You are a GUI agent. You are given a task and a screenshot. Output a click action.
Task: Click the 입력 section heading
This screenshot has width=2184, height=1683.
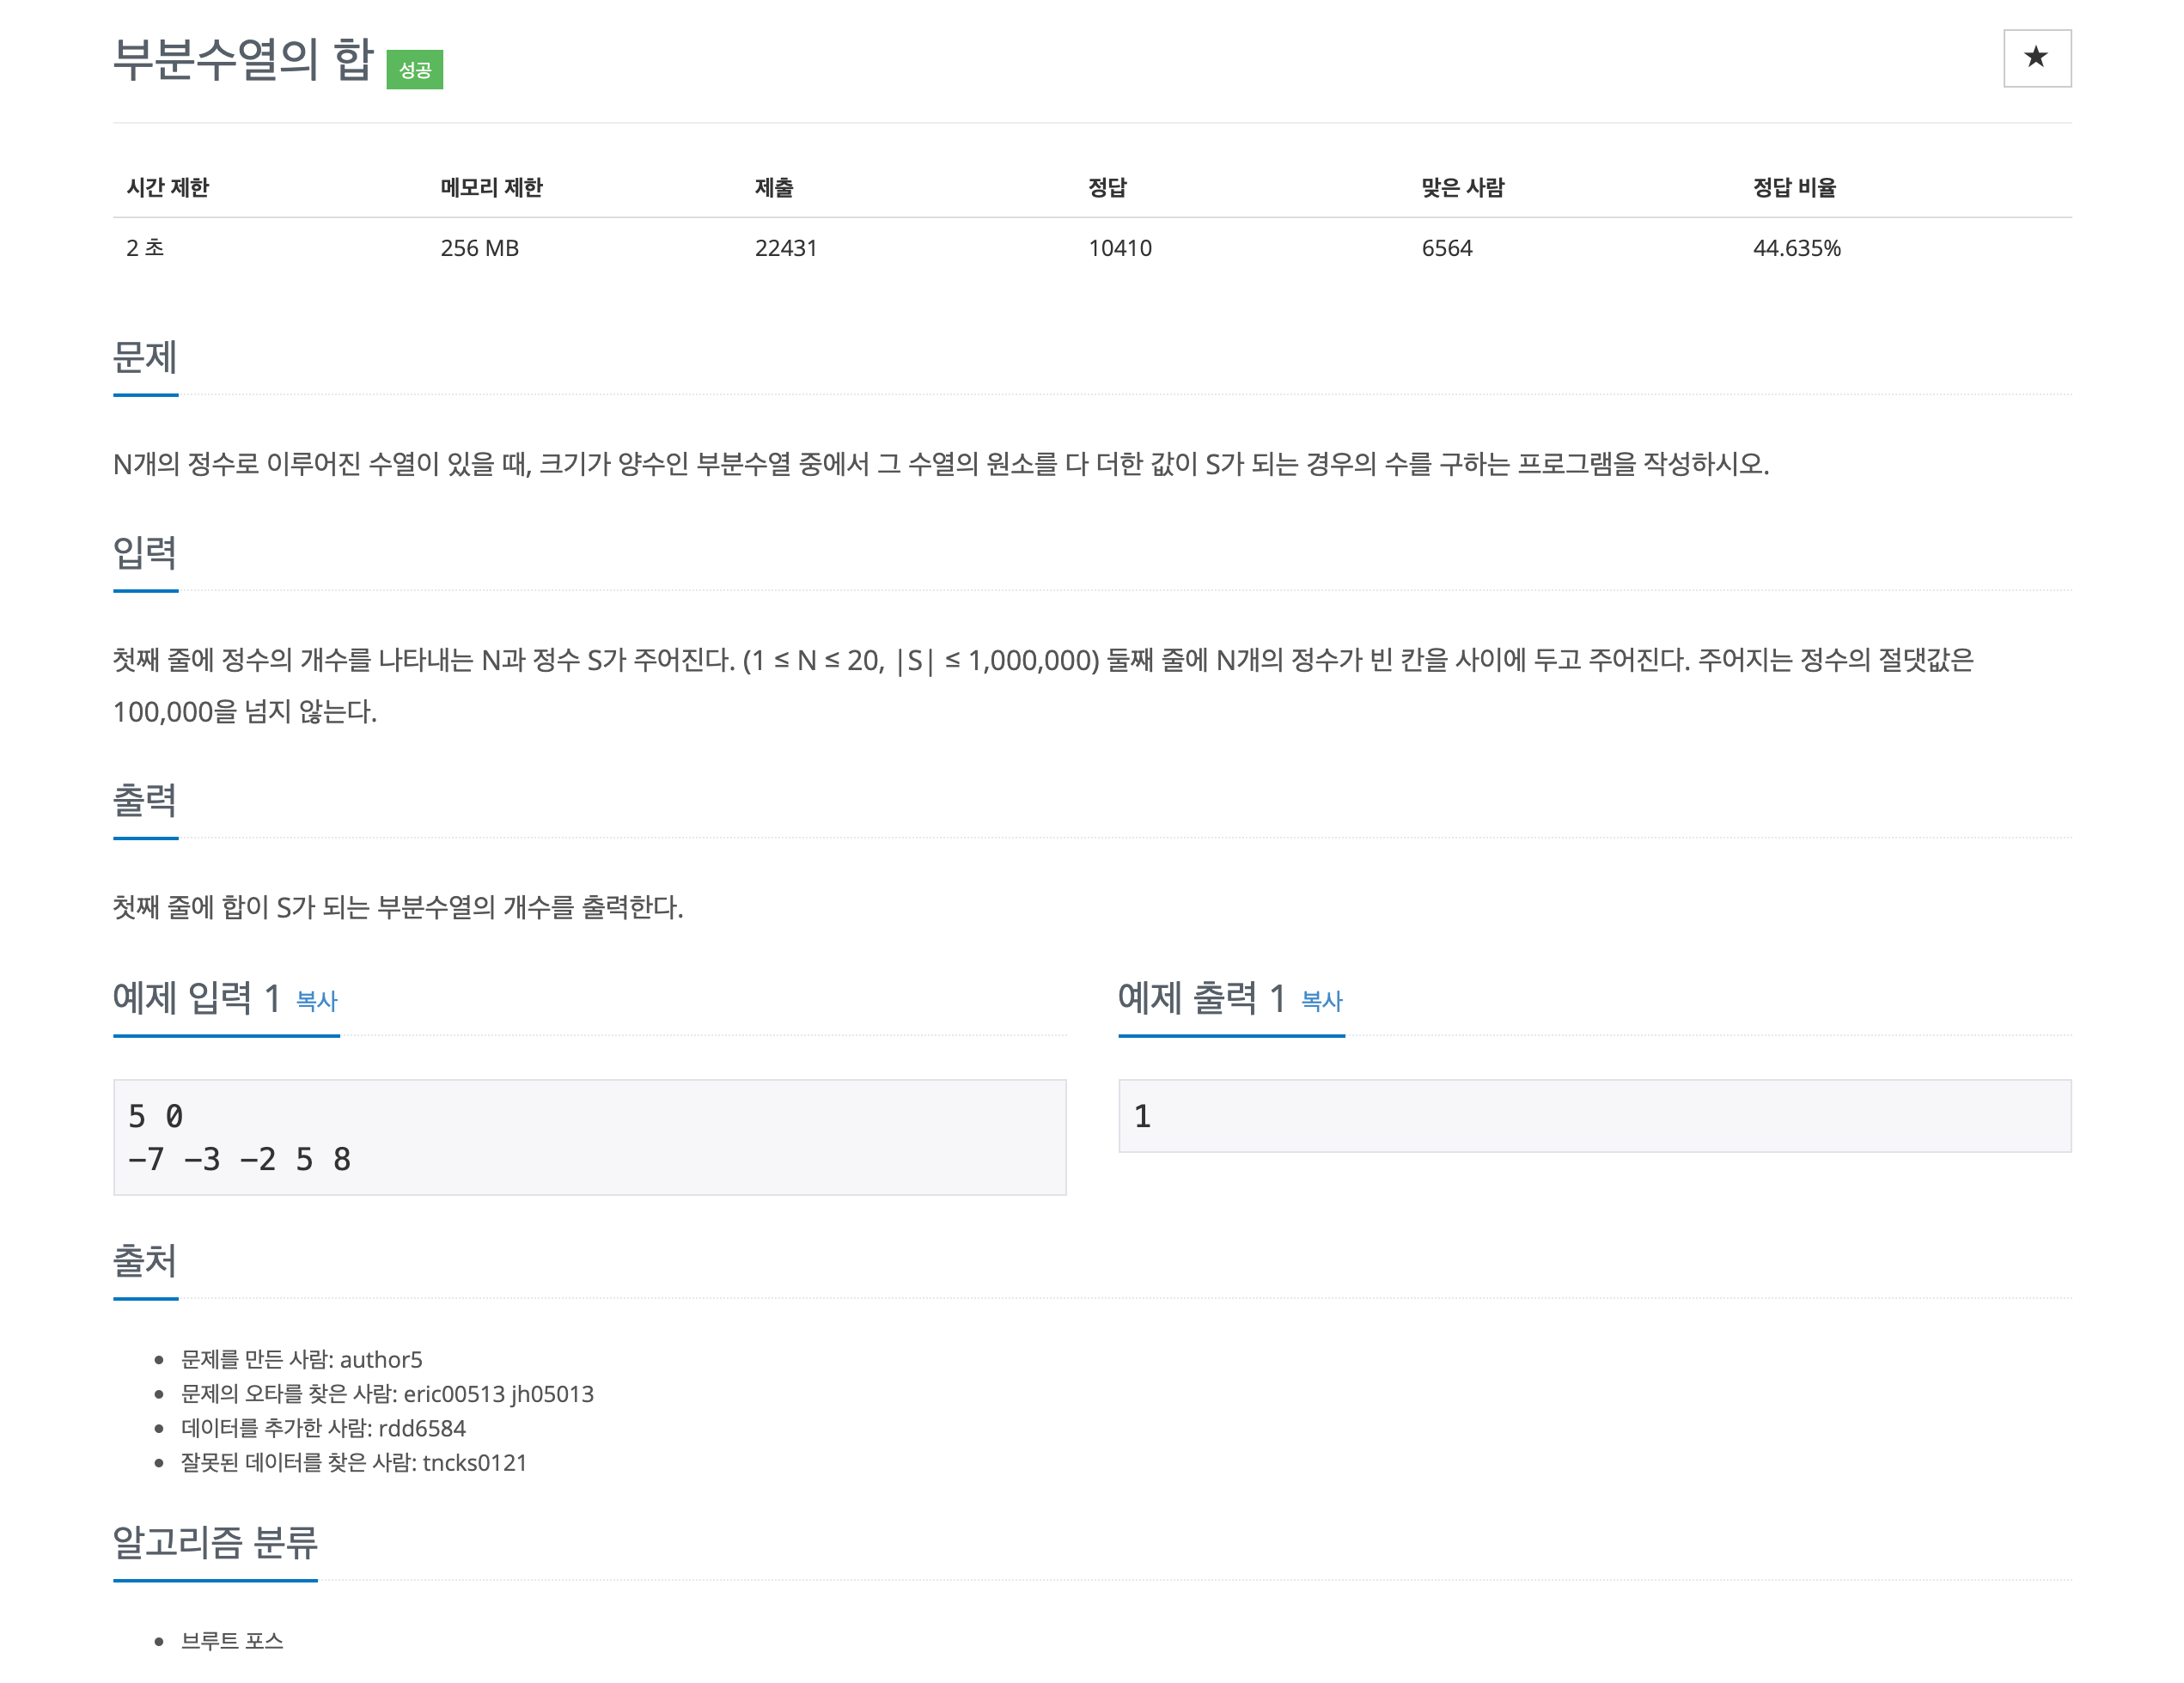[x=145, y=553]
